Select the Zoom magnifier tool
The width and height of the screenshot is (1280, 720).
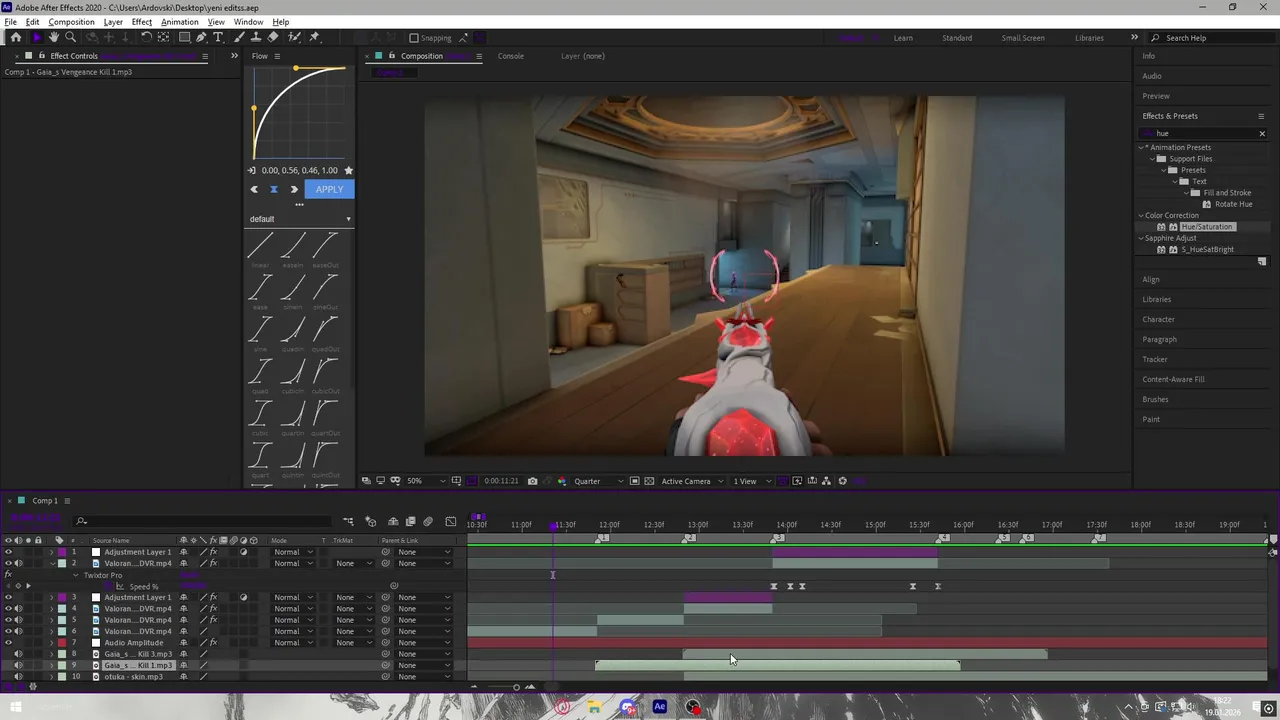pos(70,37)
